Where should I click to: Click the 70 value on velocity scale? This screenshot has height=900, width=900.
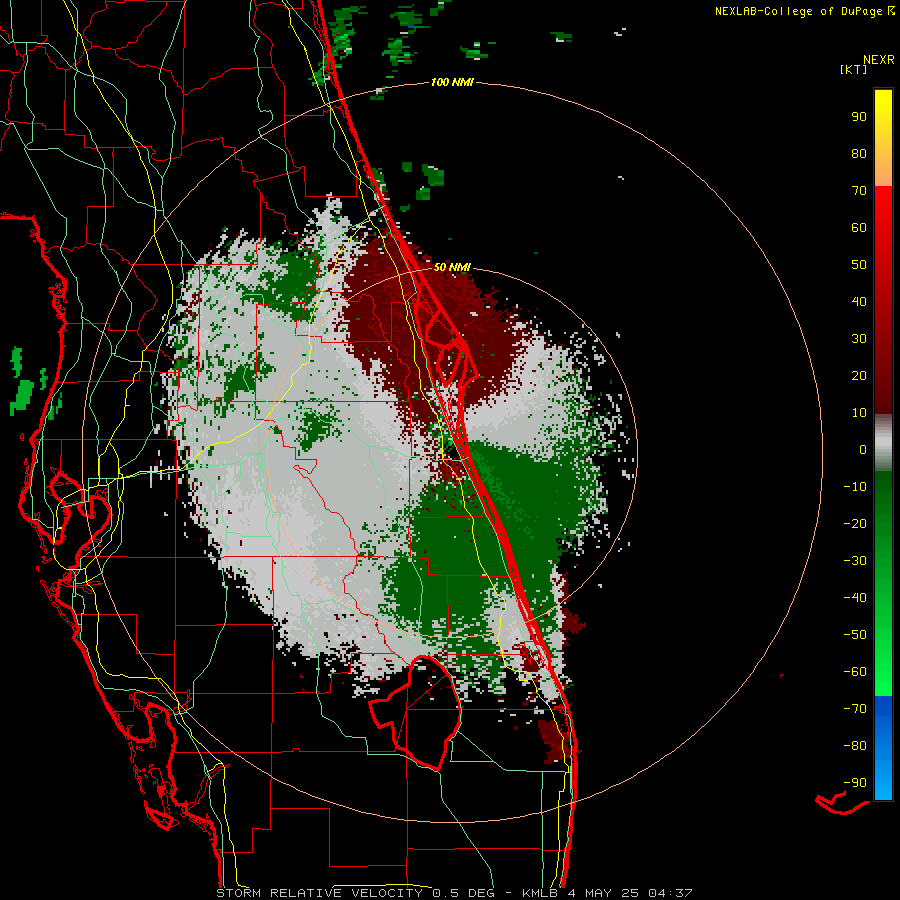pos(859,191)
